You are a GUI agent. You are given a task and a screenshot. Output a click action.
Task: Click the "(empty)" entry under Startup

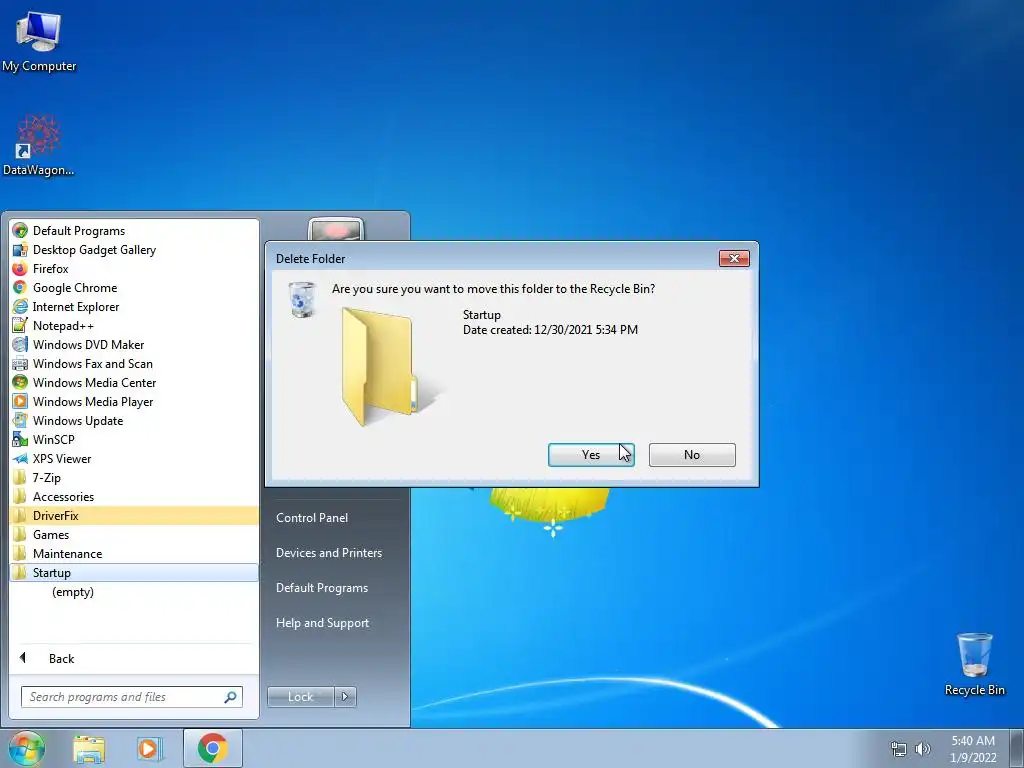73,592
